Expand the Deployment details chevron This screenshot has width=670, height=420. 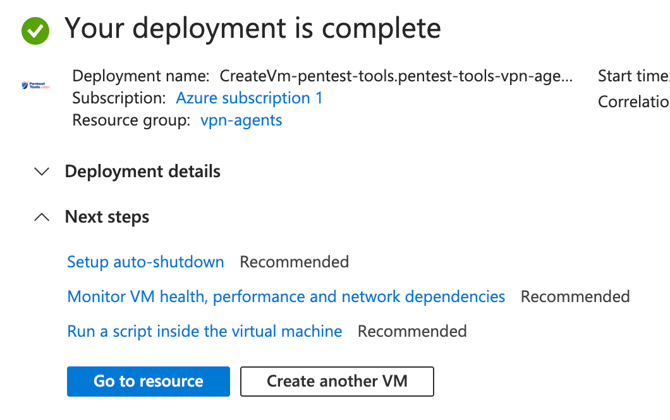click(x=41, y=172)
